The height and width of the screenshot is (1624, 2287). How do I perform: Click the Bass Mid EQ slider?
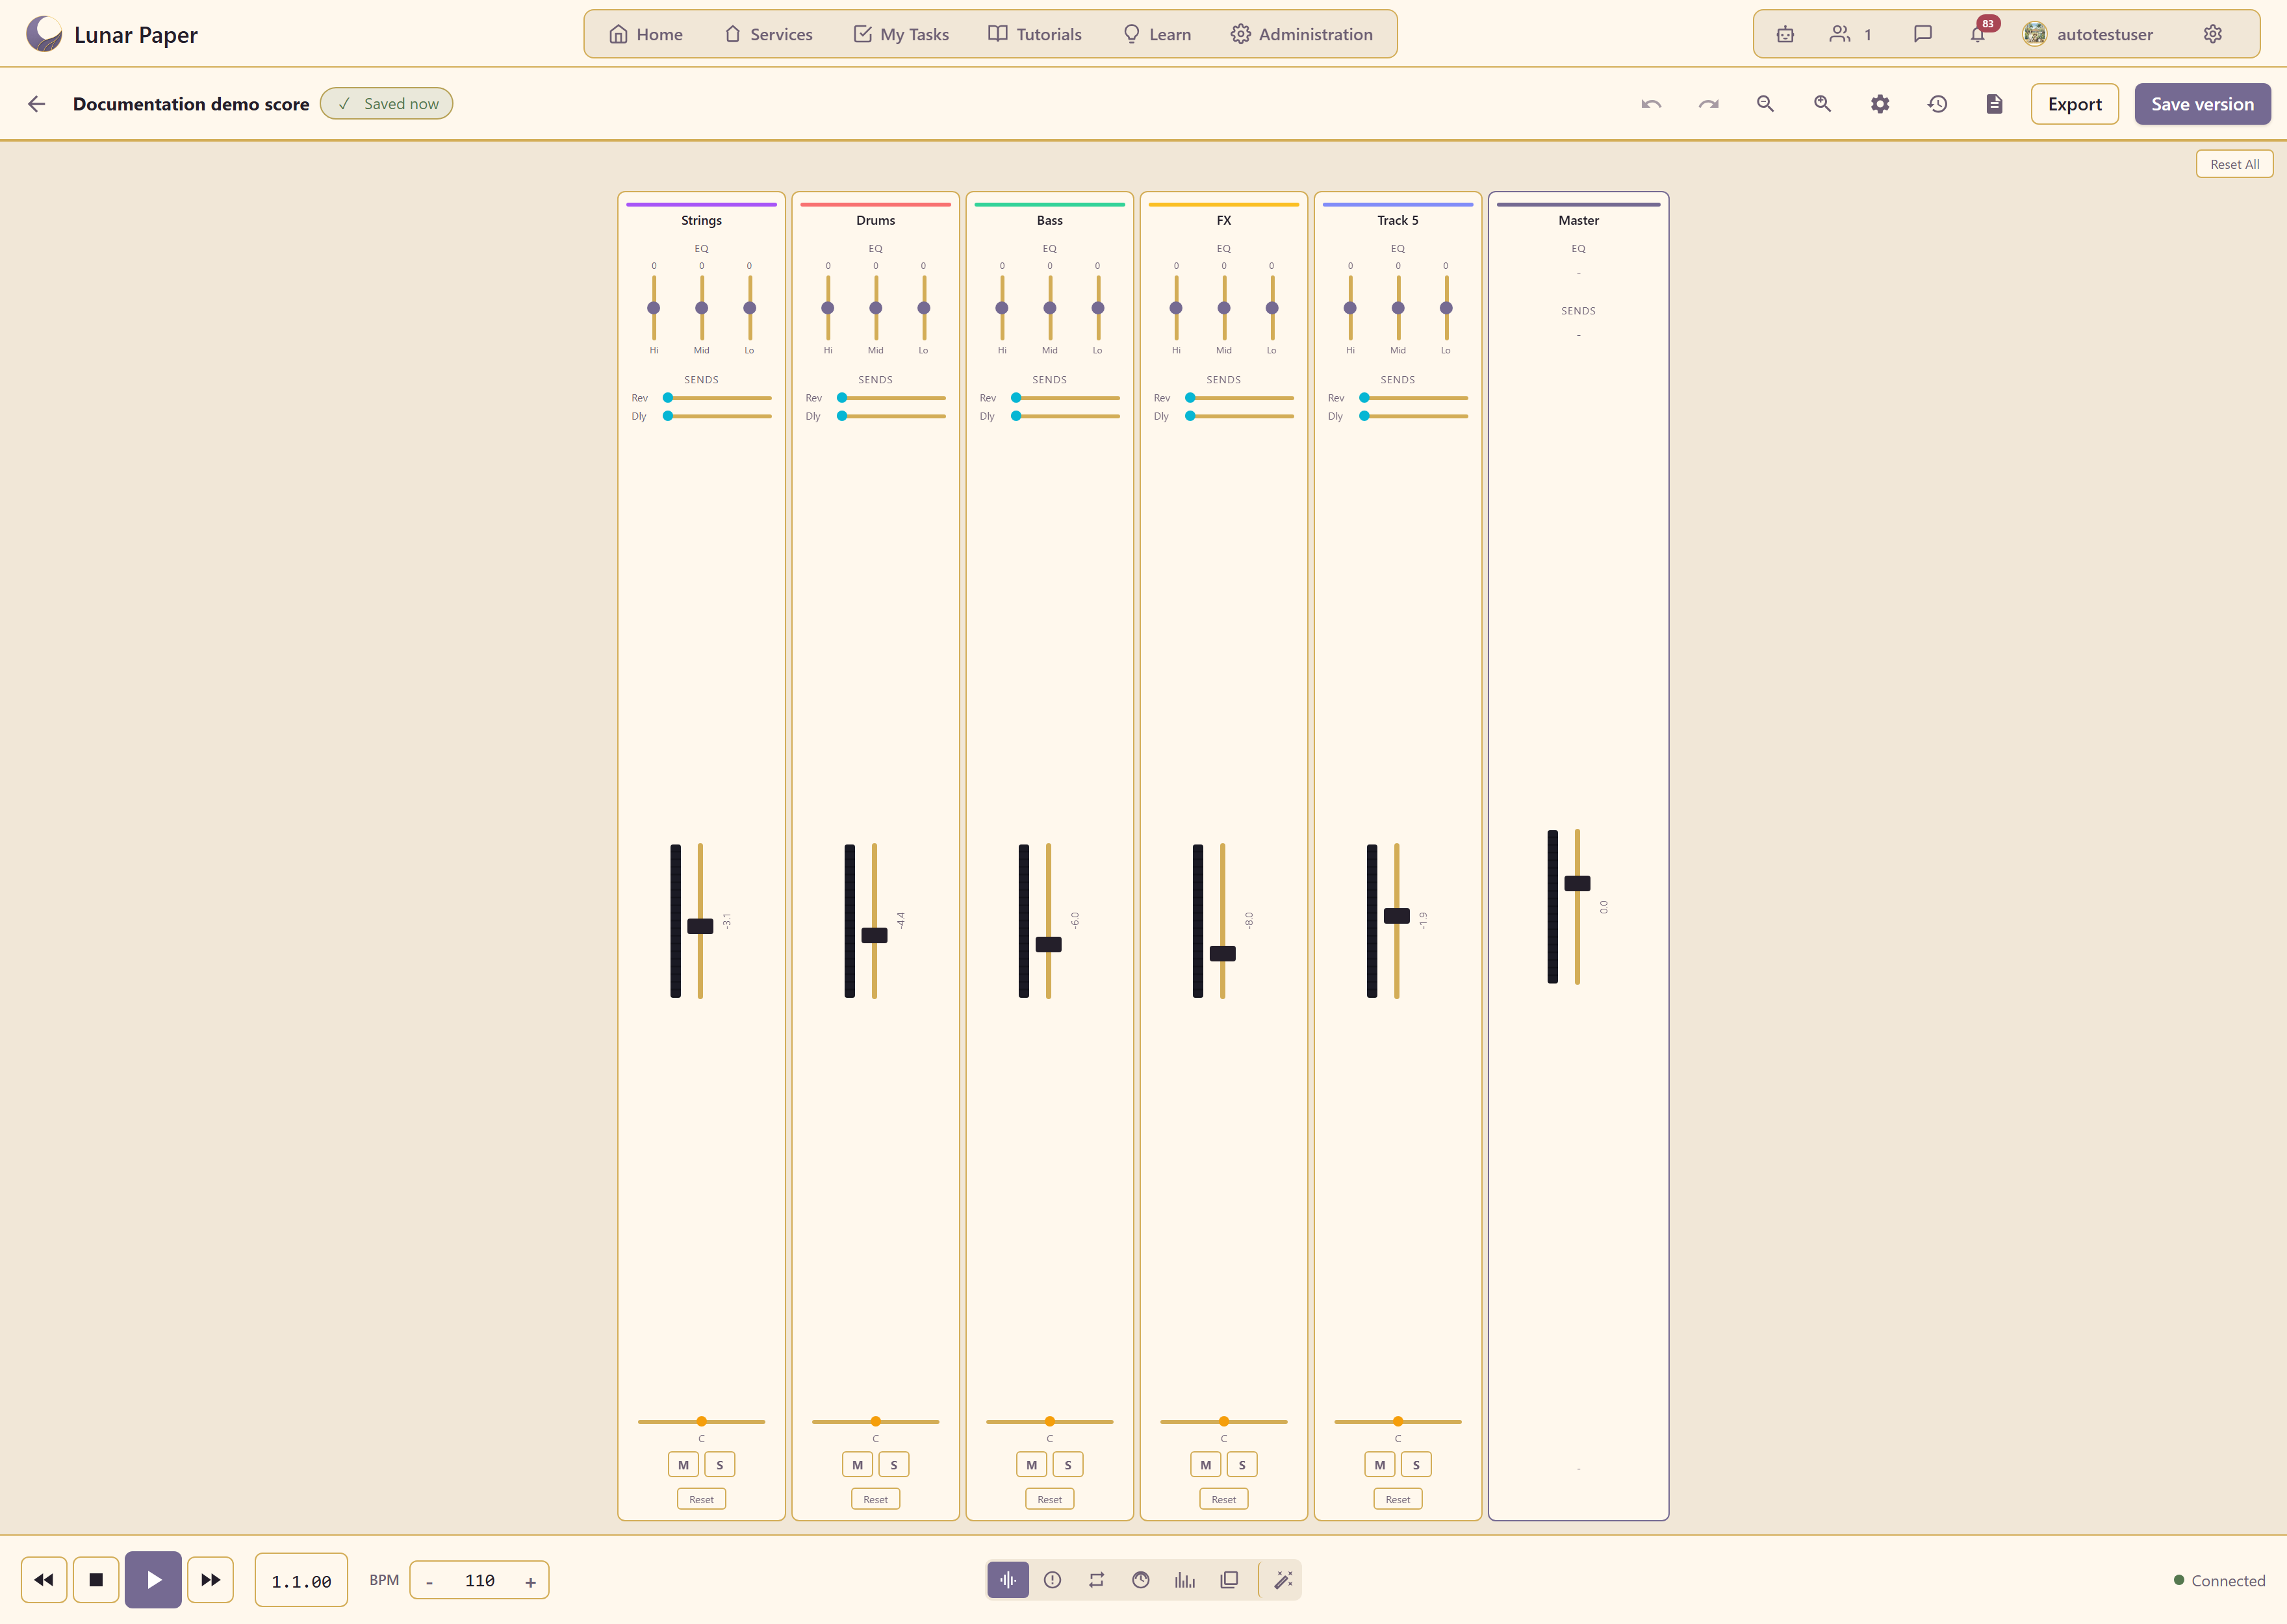pos(1049,308)
